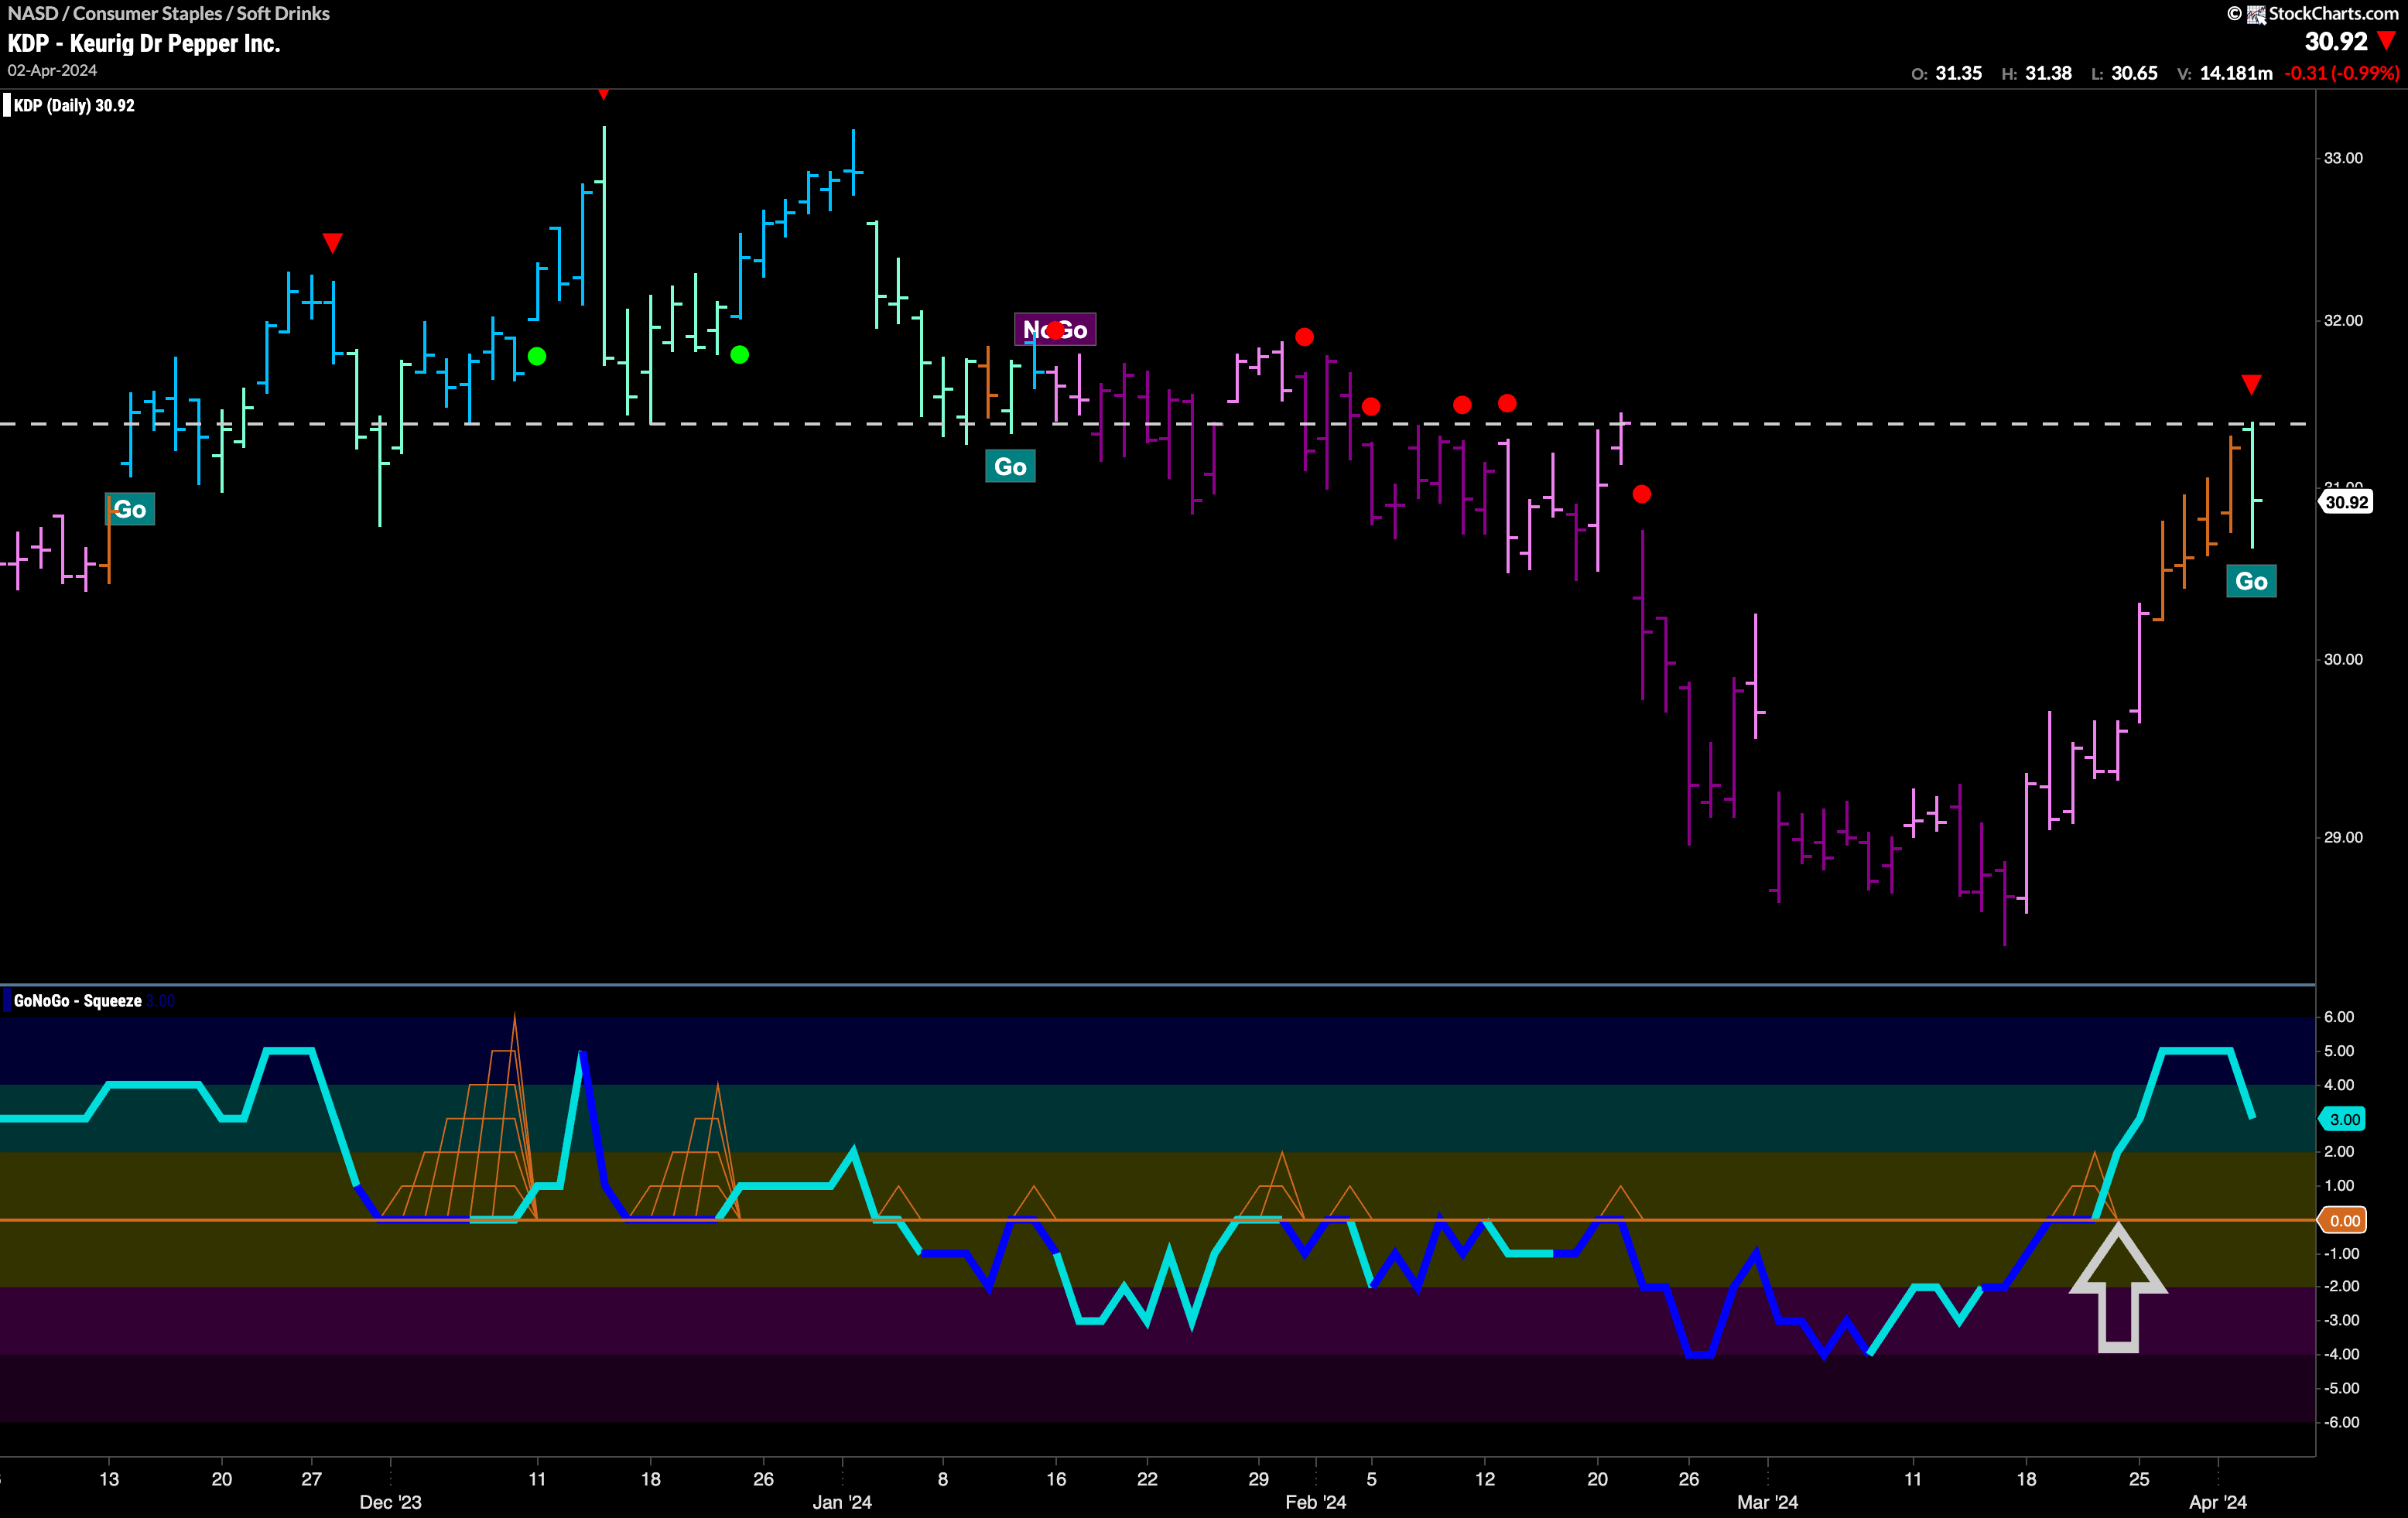Click the green dot marker near December 11

pos(537,356)
